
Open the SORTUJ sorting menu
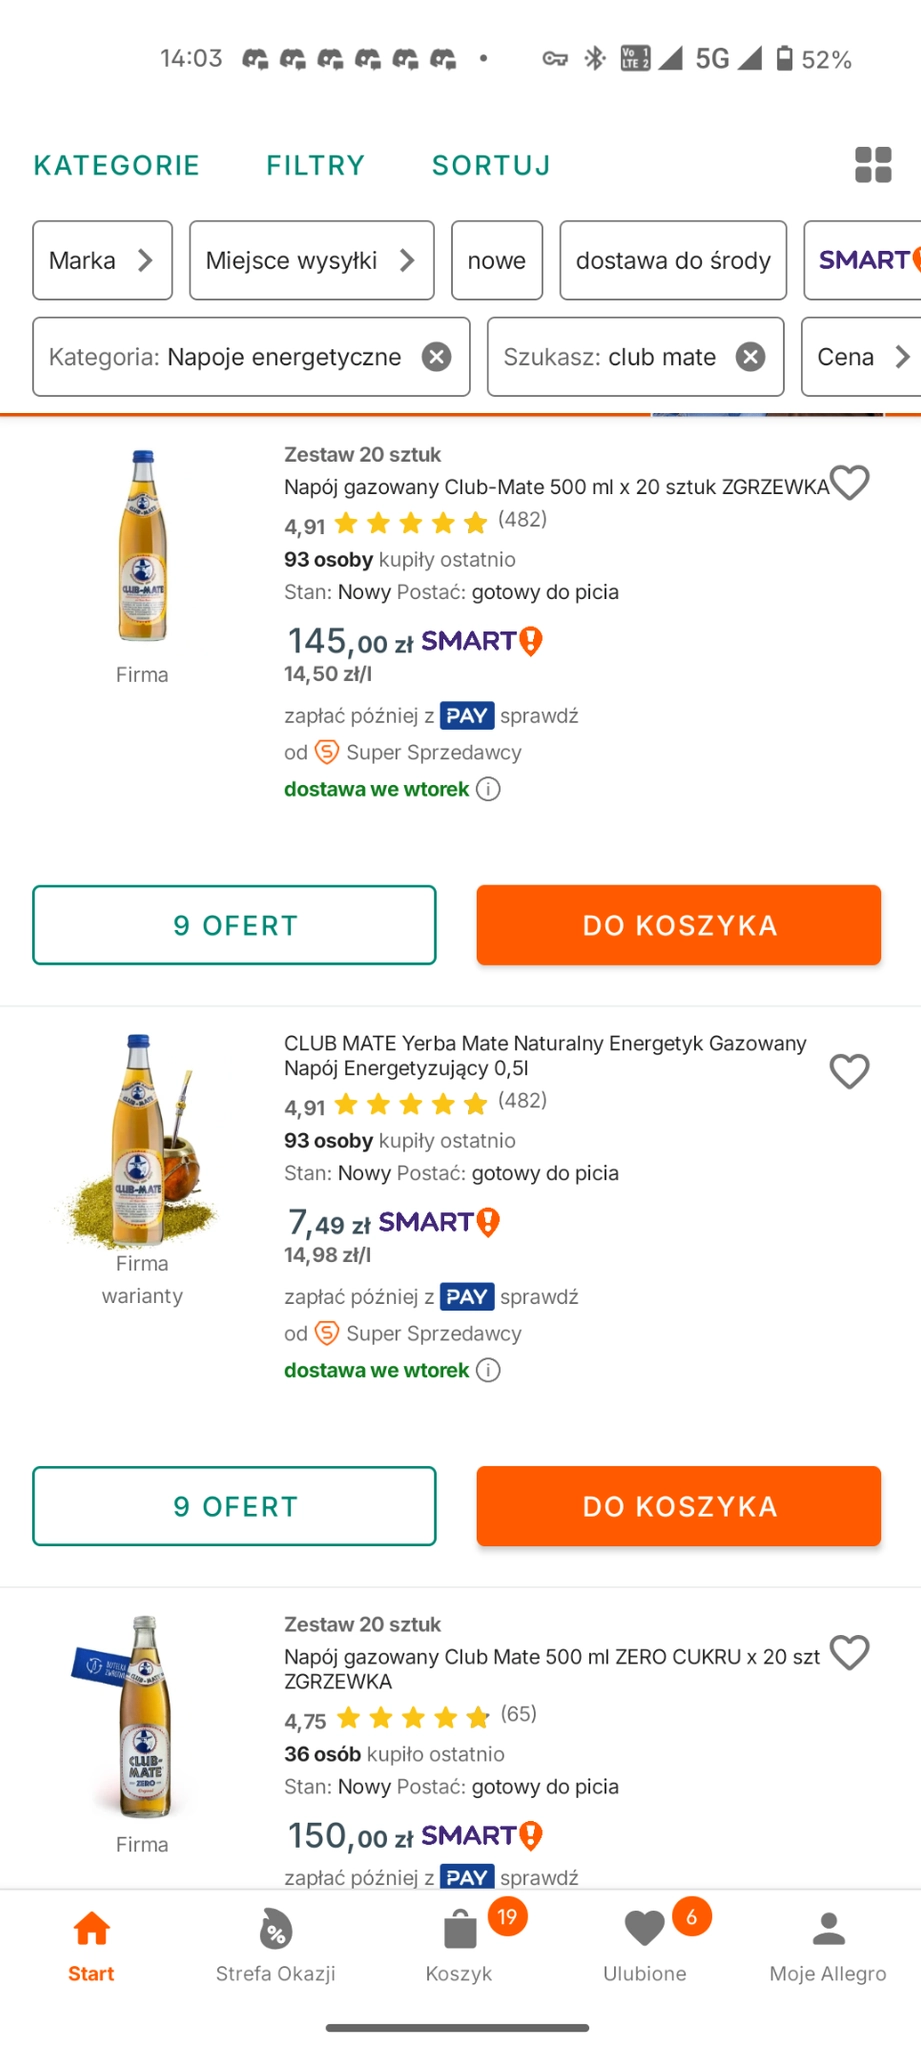pyautogui.click(x=491, y=165)
